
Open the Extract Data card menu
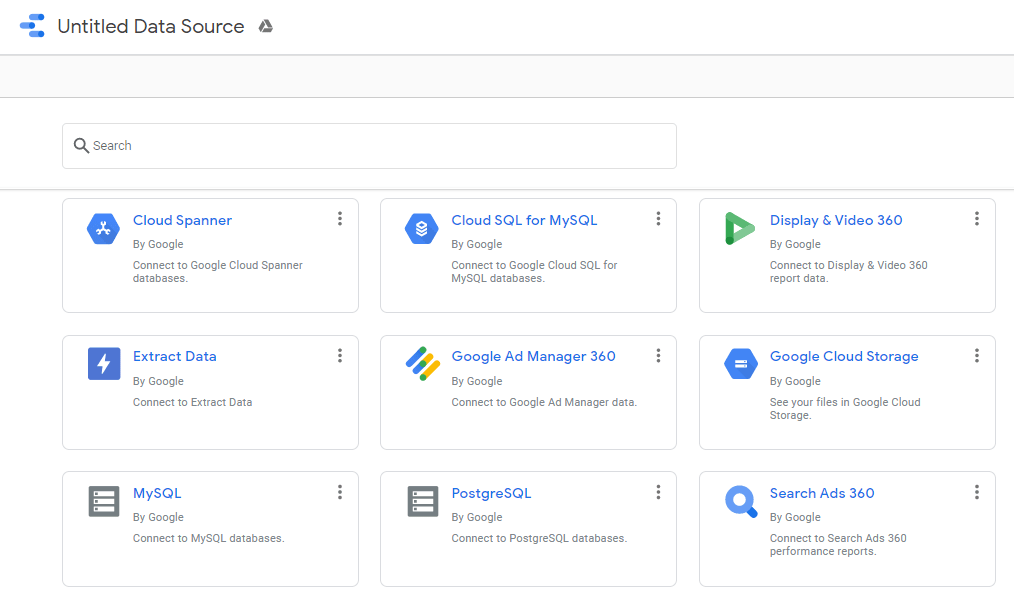tap(340, 355)
